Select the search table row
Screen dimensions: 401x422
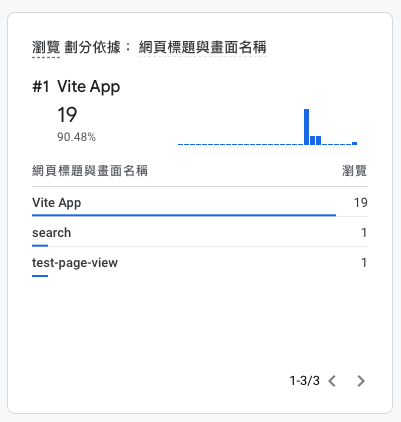tap(200, 232)
